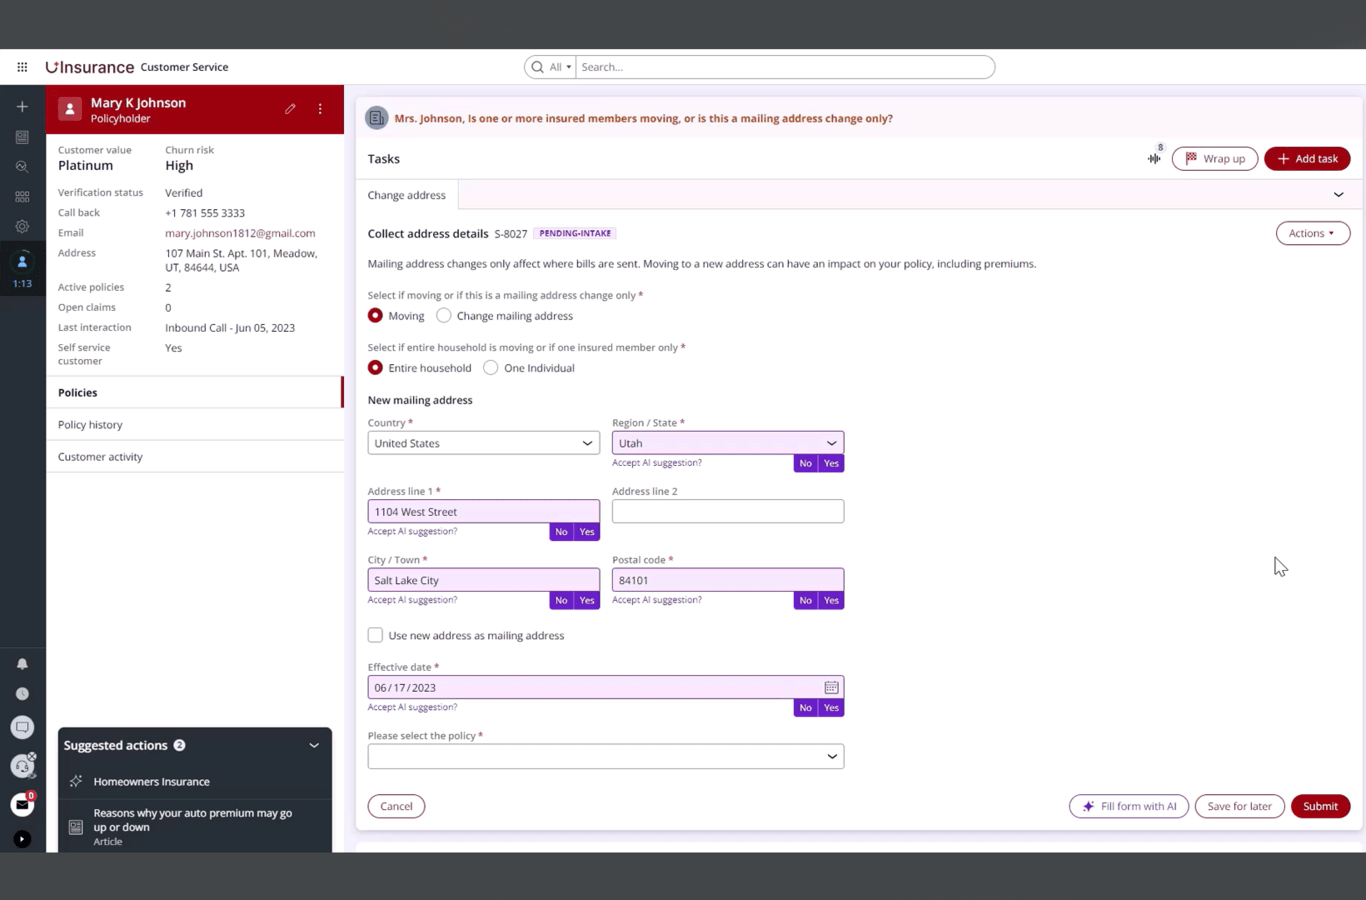Accept AI suggestion Yes for Postal code
The width and height of the screenshot is (1366, 900).
tap(831, 600)
